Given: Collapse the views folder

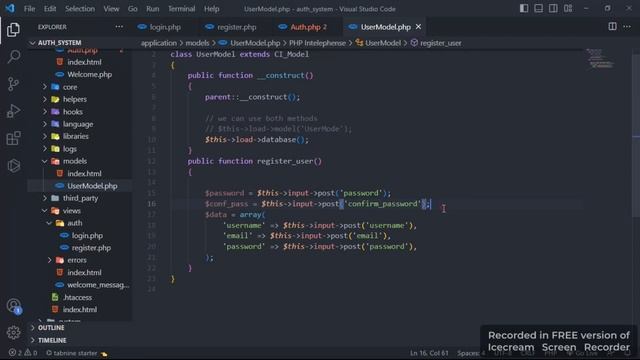Looking at the screenshot, I should click(71, 211).
